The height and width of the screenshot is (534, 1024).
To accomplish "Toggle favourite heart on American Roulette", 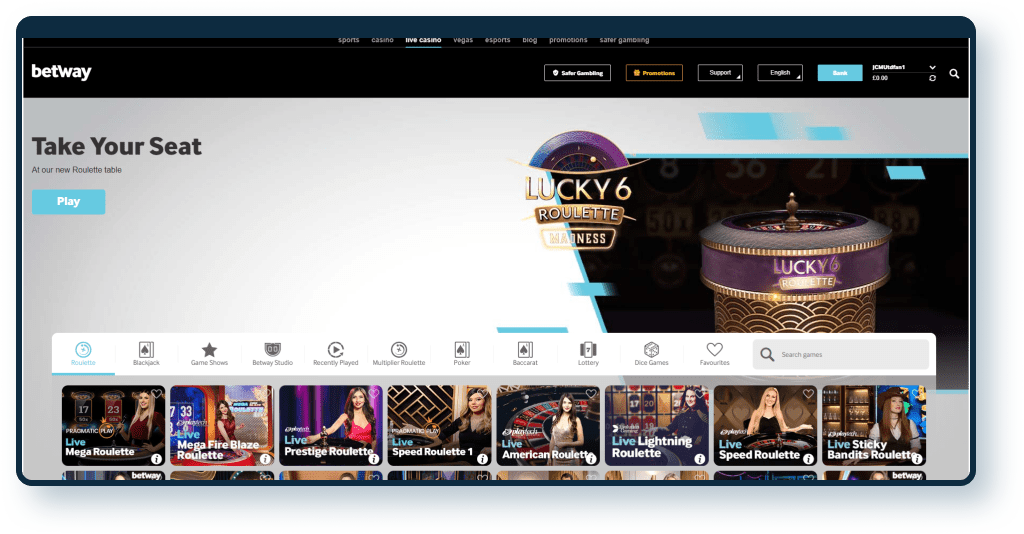I will (x=591, y=393).
